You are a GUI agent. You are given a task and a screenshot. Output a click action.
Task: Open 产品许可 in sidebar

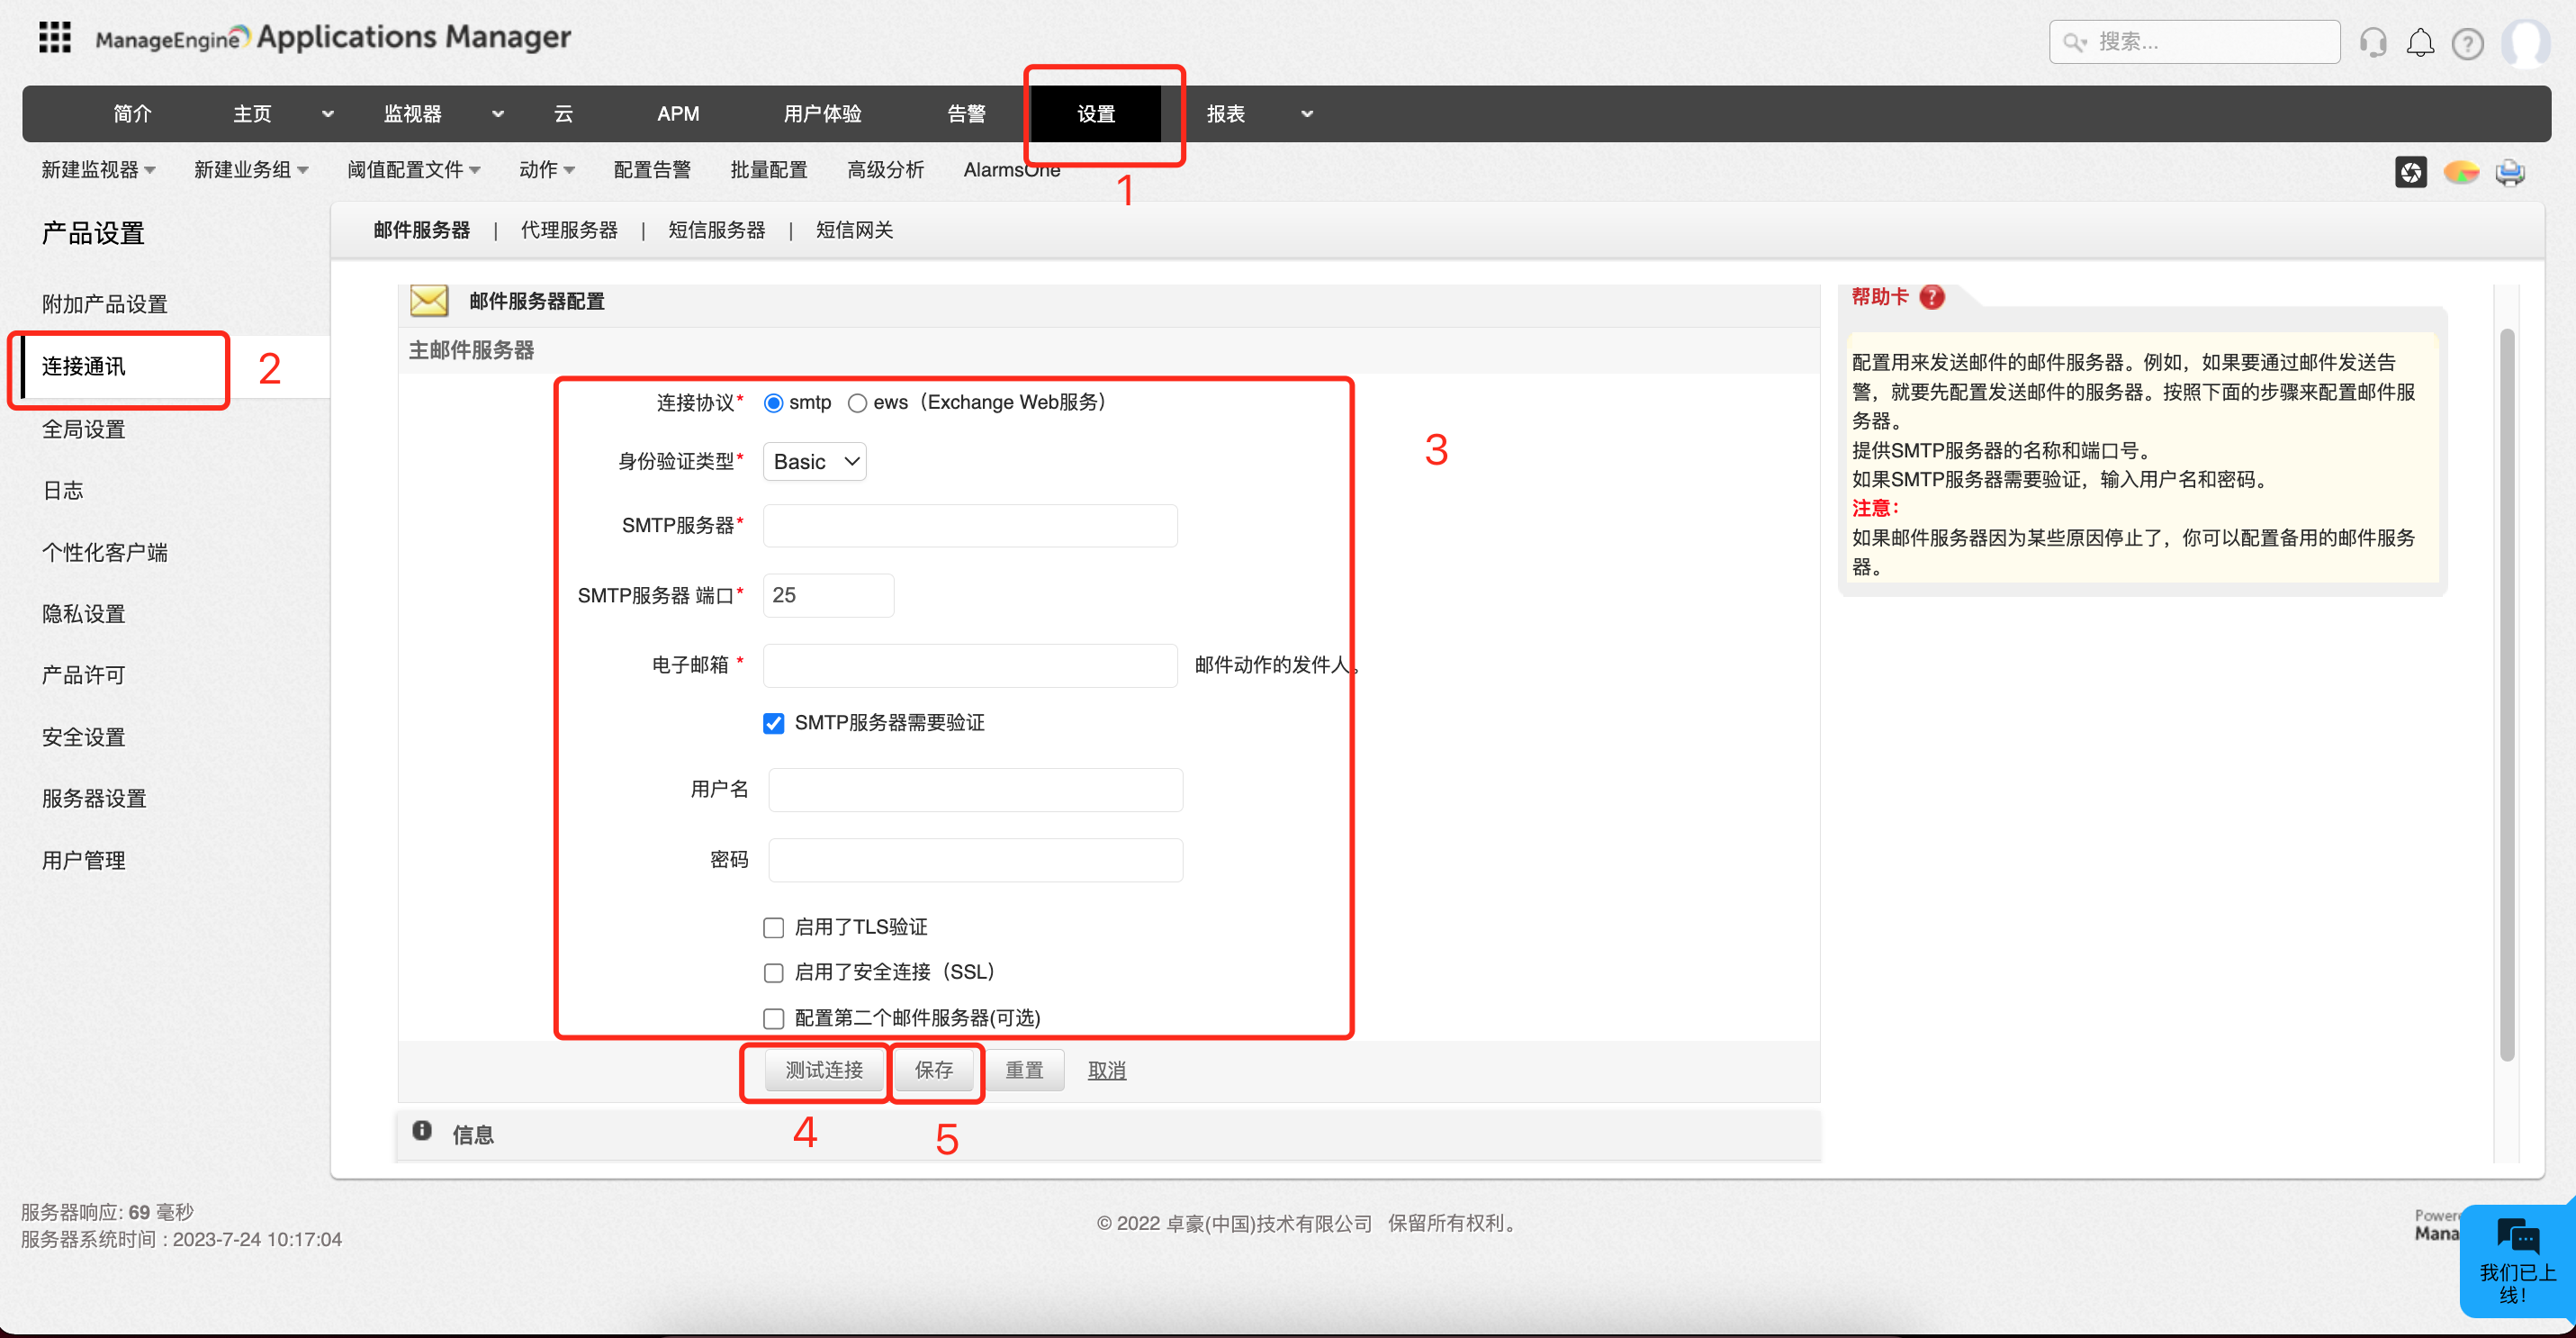pos(83,675)
